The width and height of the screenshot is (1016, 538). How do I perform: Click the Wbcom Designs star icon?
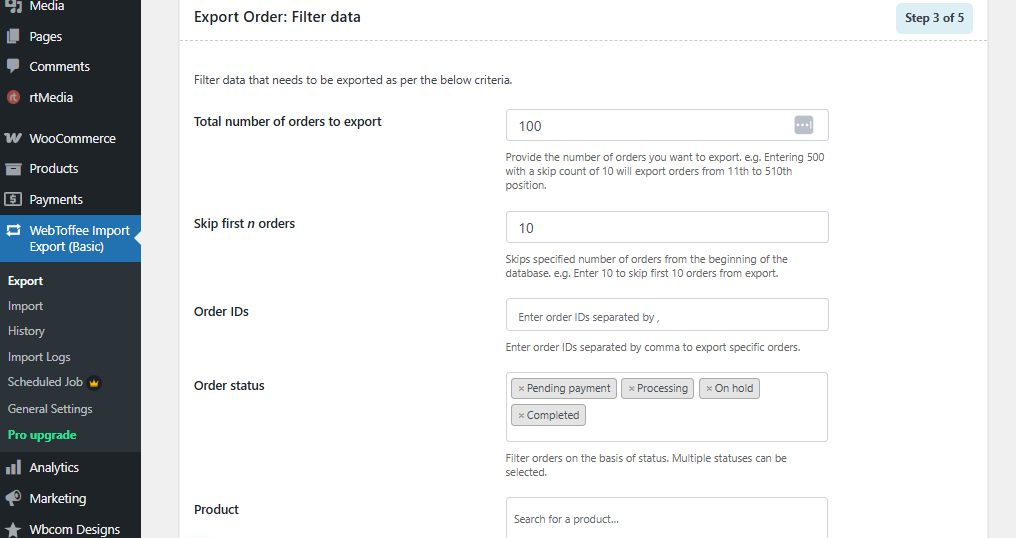point(14,529)
